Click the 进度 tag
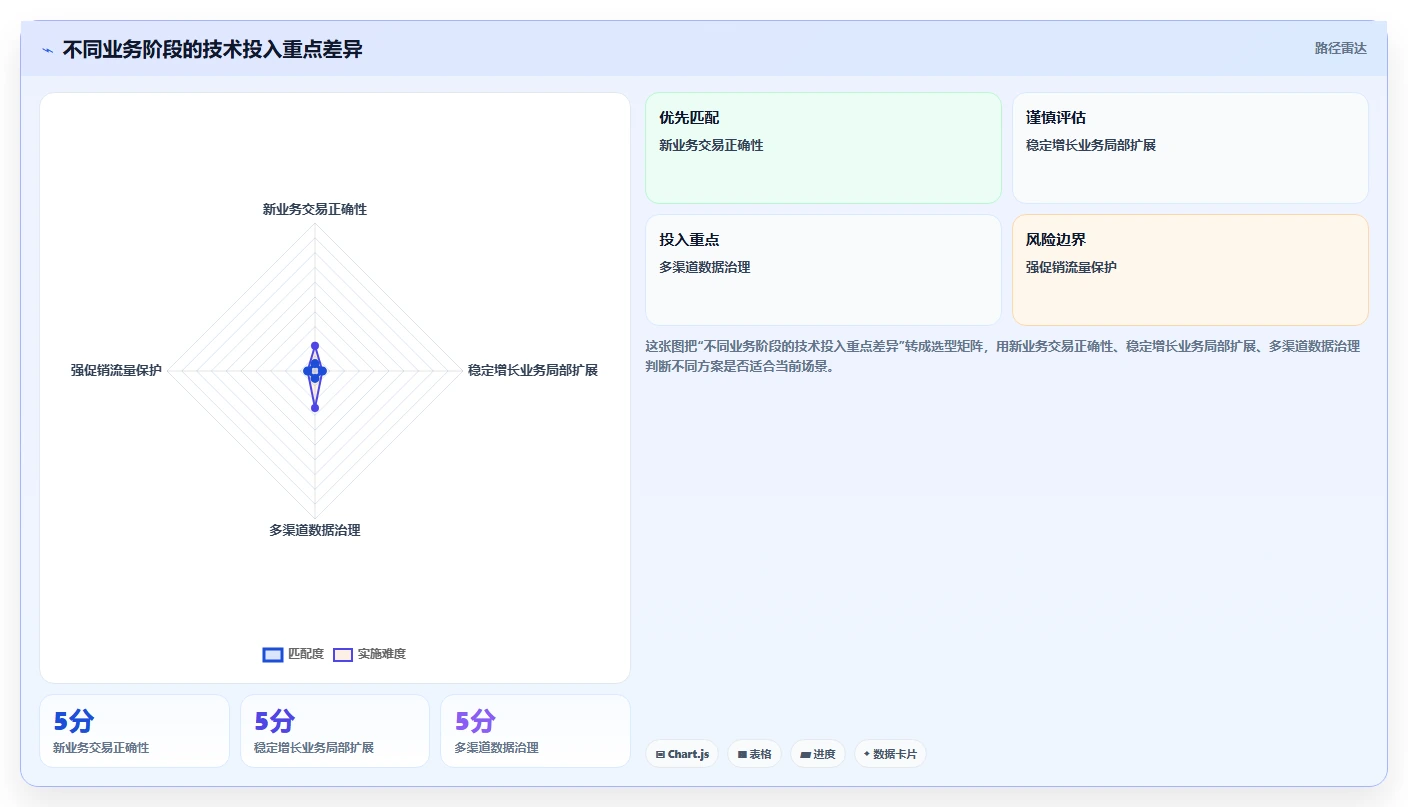Screen dimensions: 1408x807 (818, 754)
